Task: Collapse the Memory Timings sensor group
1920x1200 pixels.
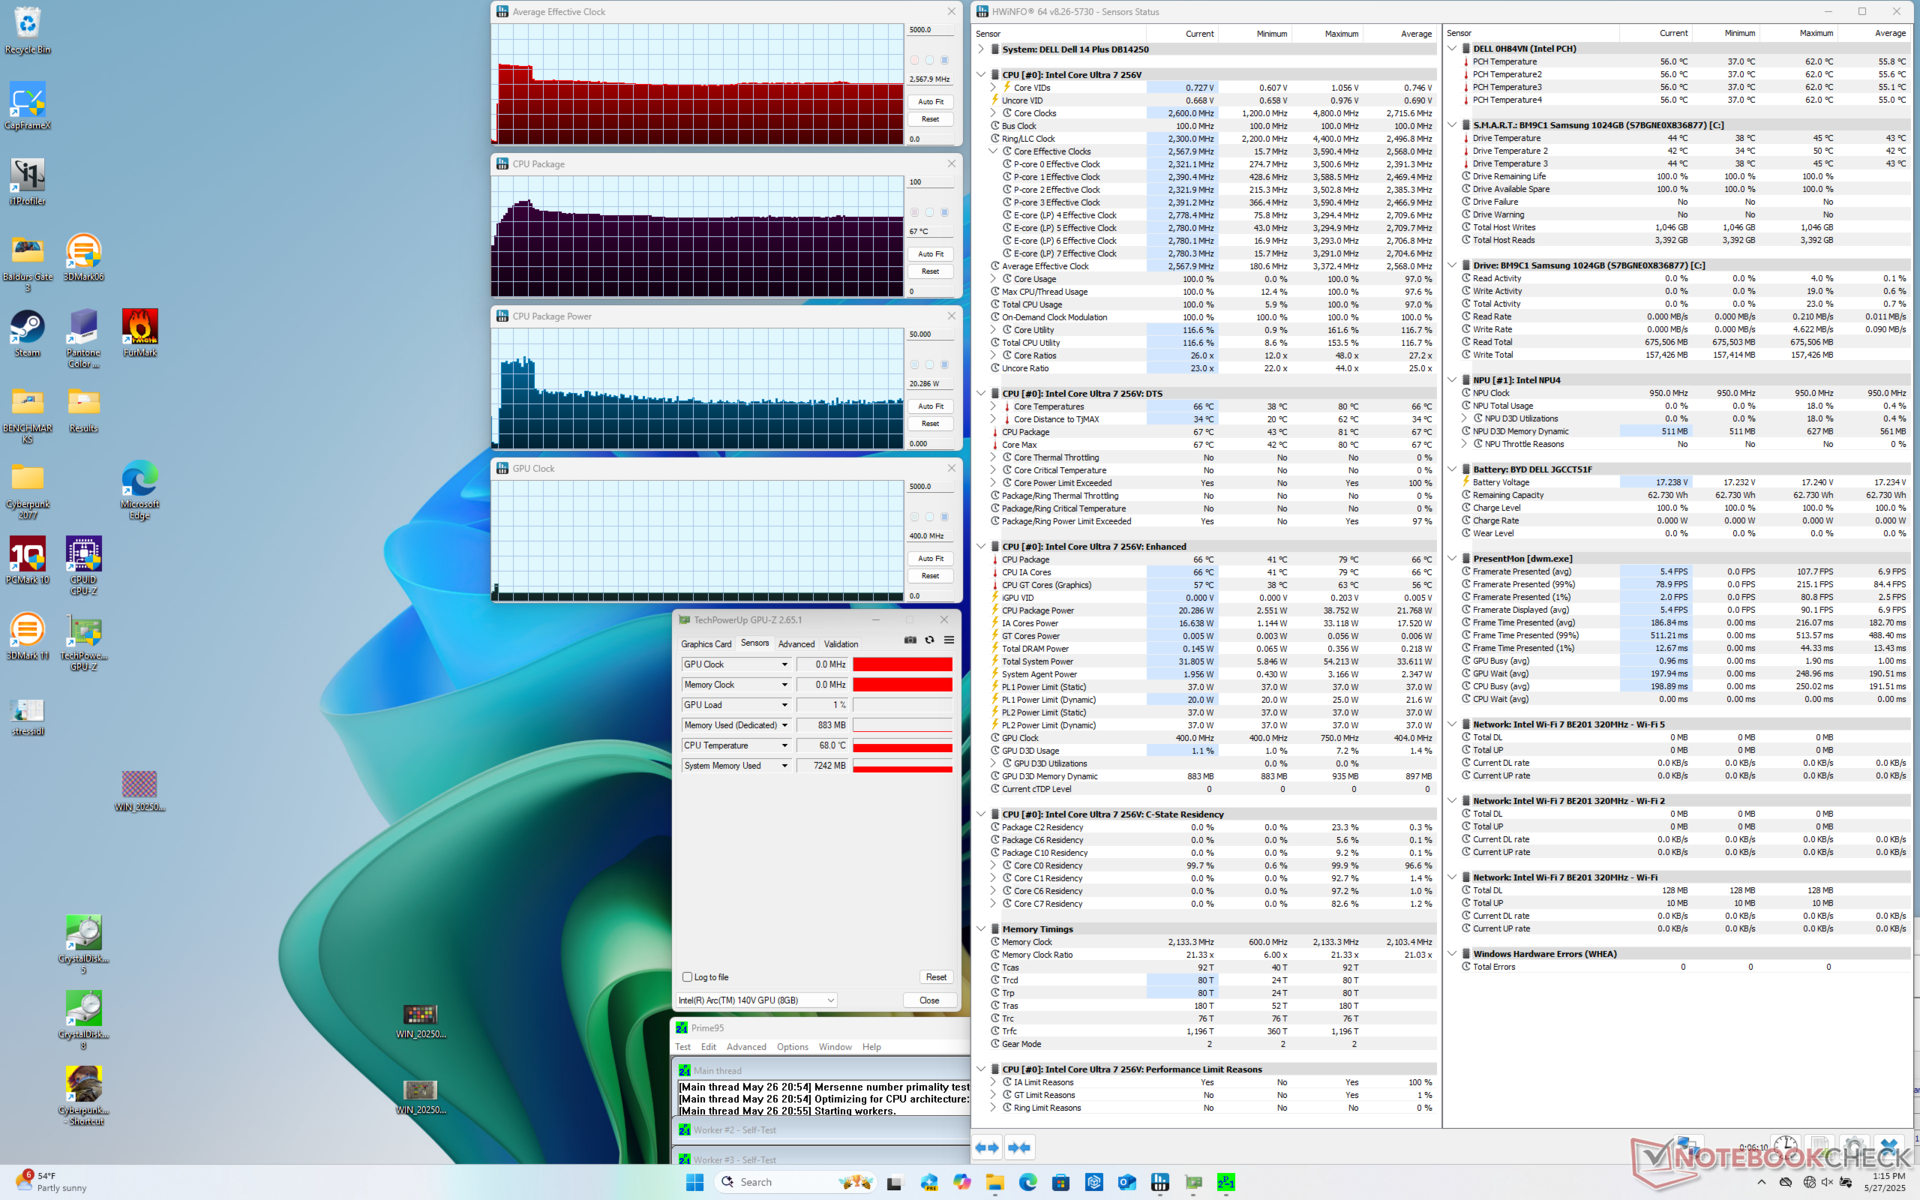Action: tap(981, 929)
